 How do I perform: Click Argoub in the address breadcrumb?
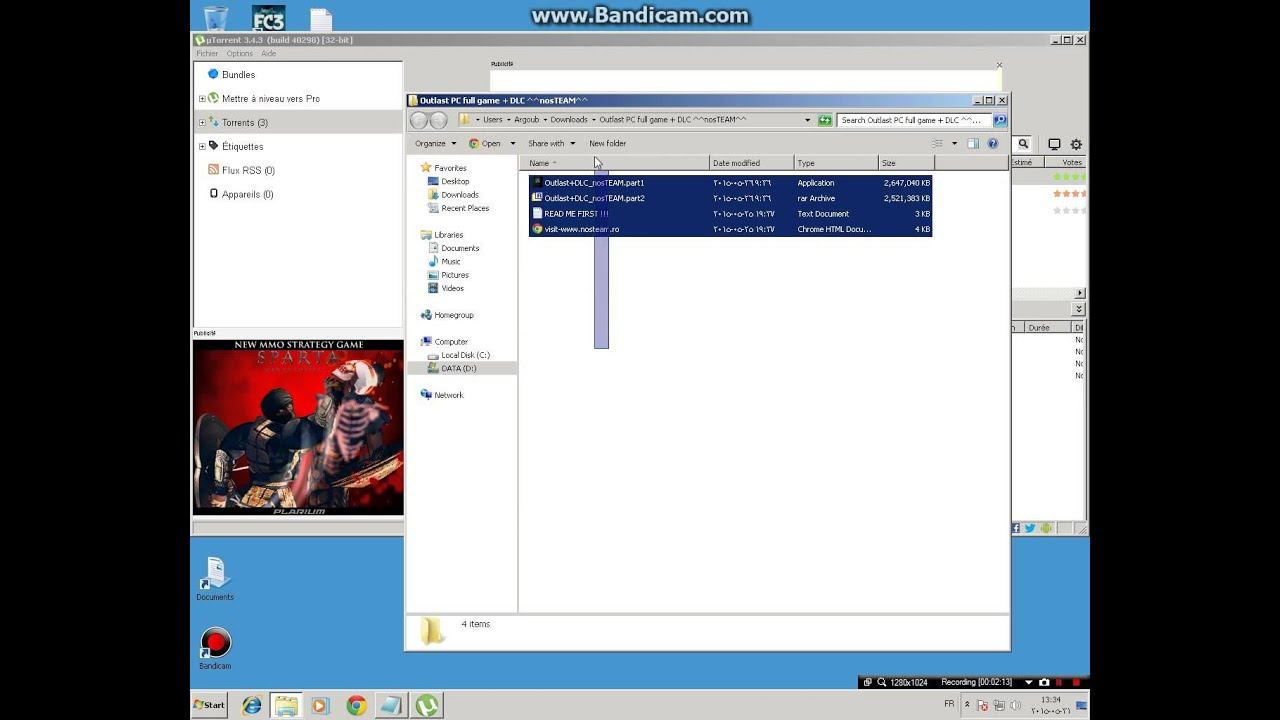point(526,120)
